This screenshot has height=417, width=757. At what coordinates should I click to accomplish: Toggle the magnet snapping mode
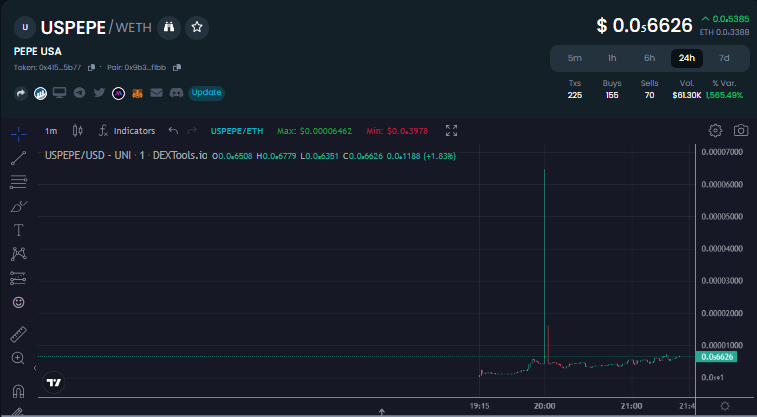18,391
